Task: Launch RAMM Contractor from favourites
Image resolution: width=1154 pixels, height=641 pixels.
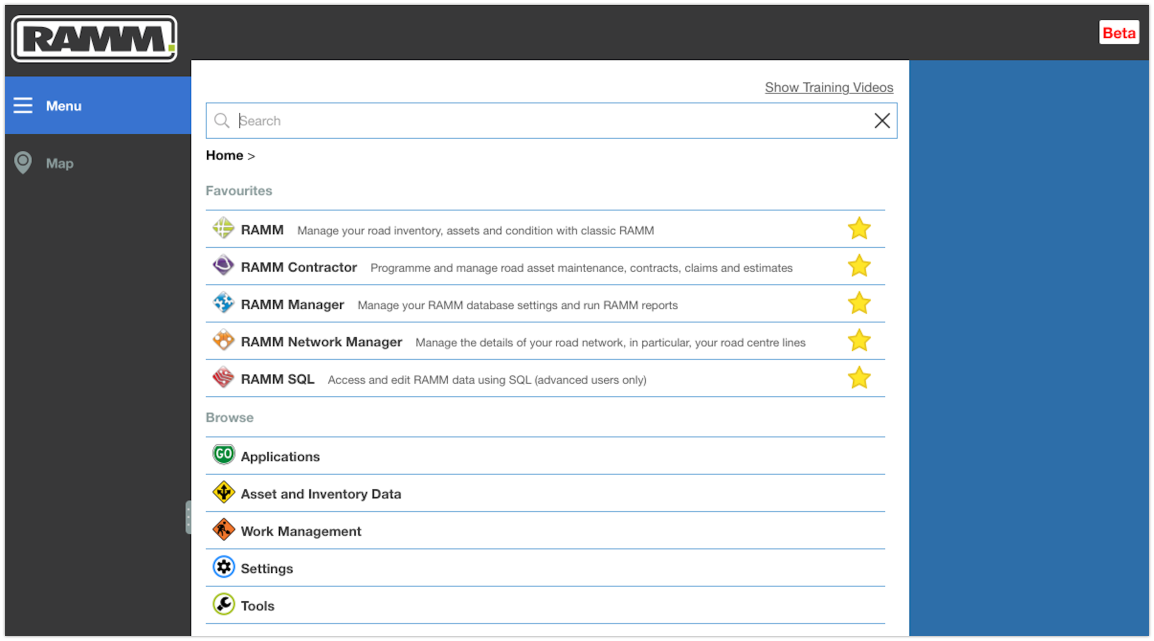Action: click(545, 266)
